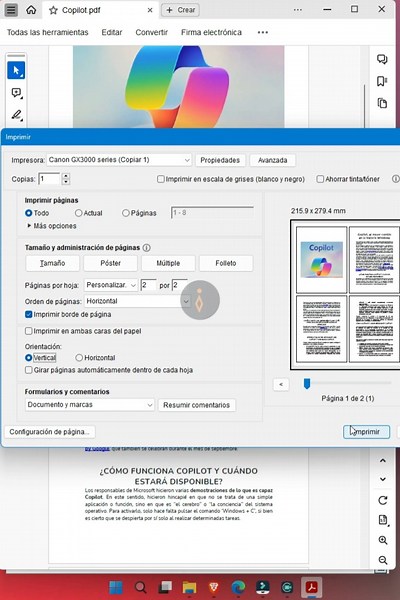Go to next page down chevron
400x600 pixels.
point(382,479)
